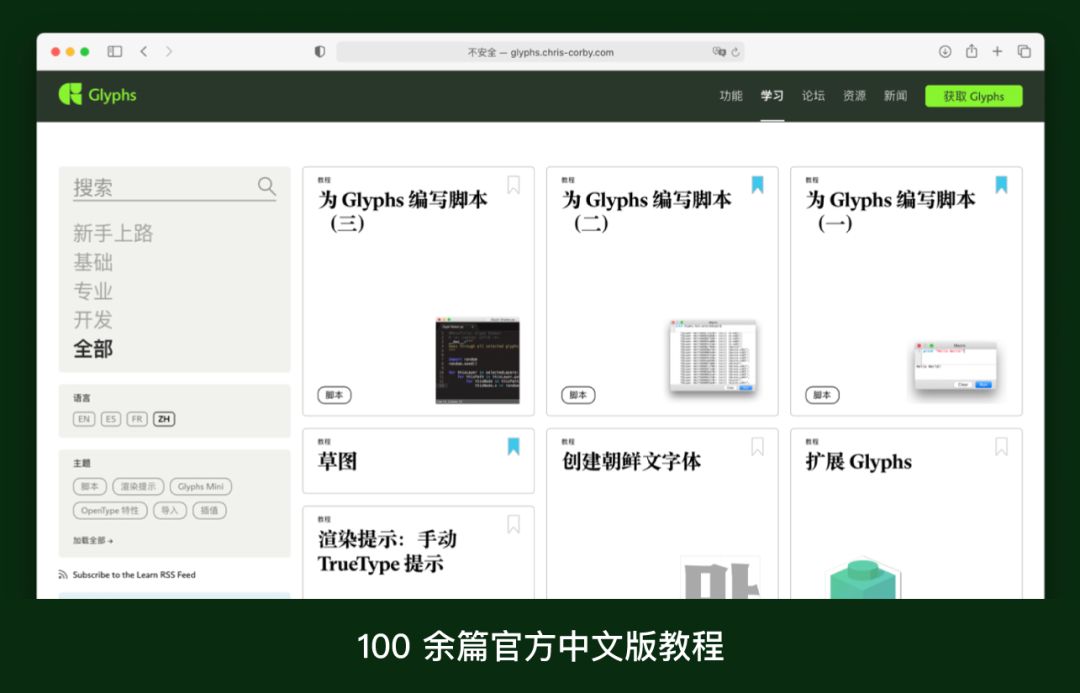Unbookmark the 草图 tutorial

[x=513, y=447]
